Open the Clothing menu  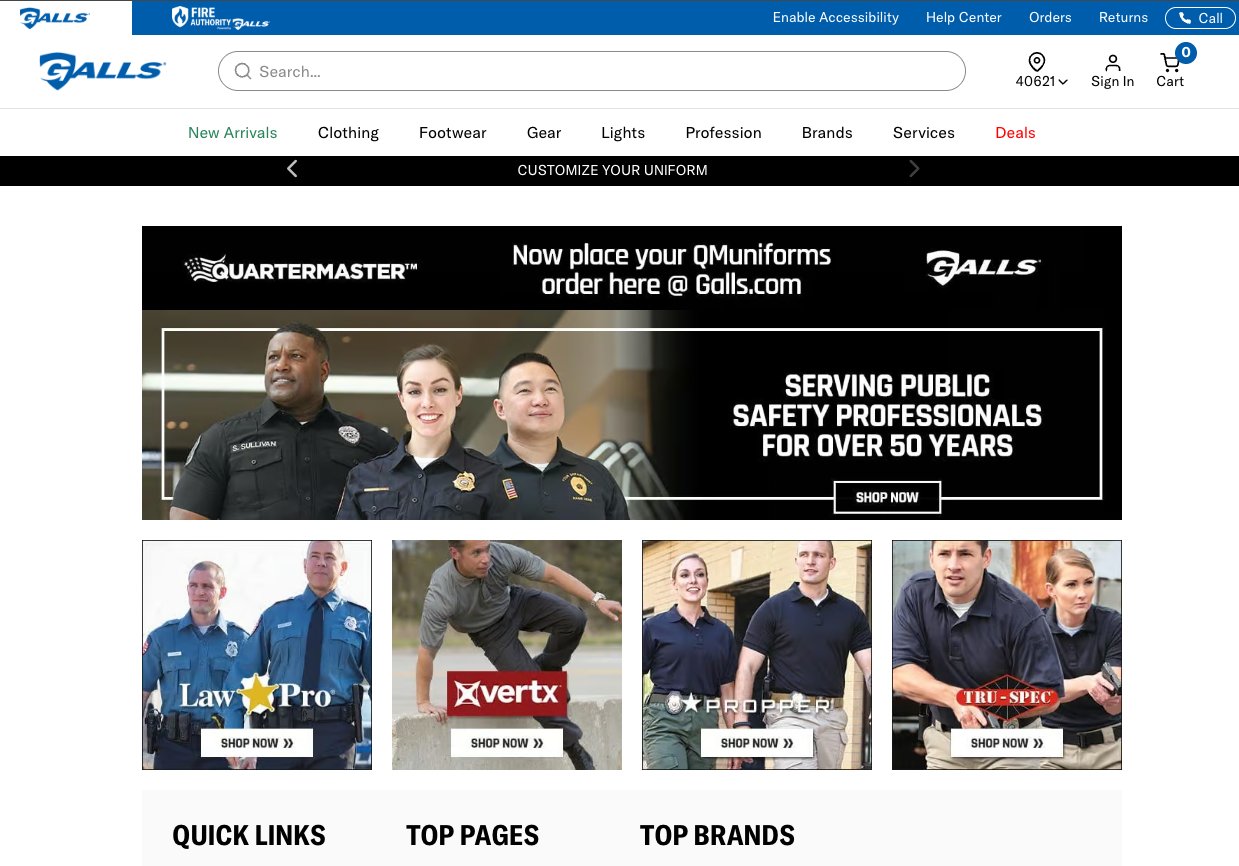click(348, 133)
